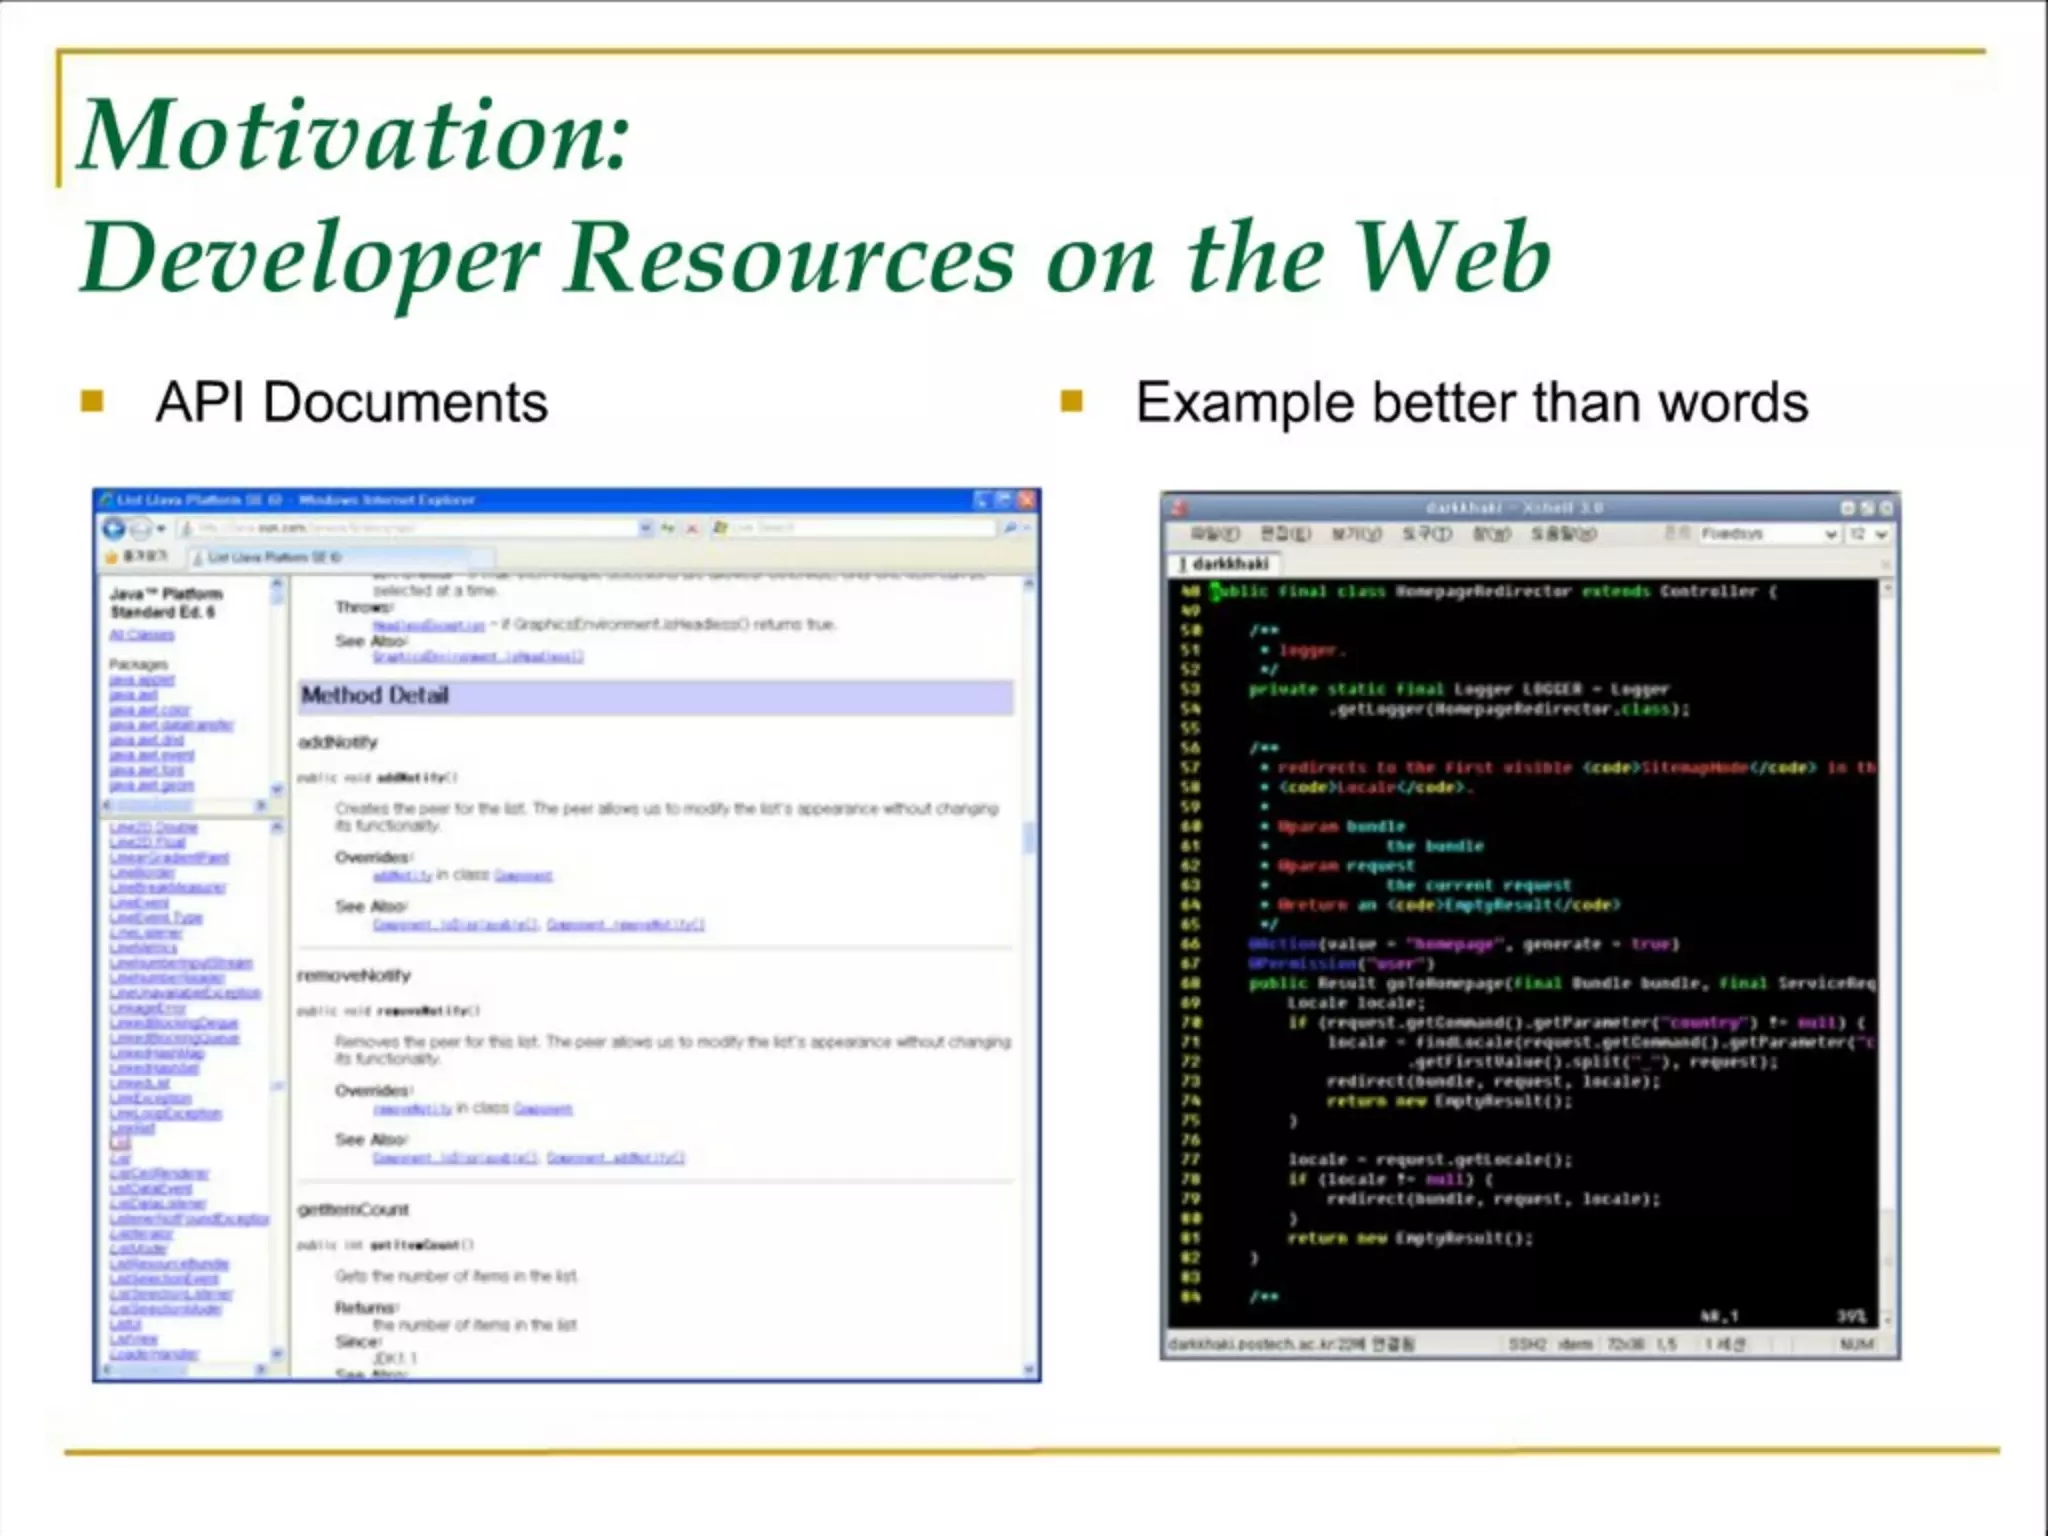Click the HeadlessException link under Throws
The width and height of the screenshot is (2048, 1536).
[428, 625]
